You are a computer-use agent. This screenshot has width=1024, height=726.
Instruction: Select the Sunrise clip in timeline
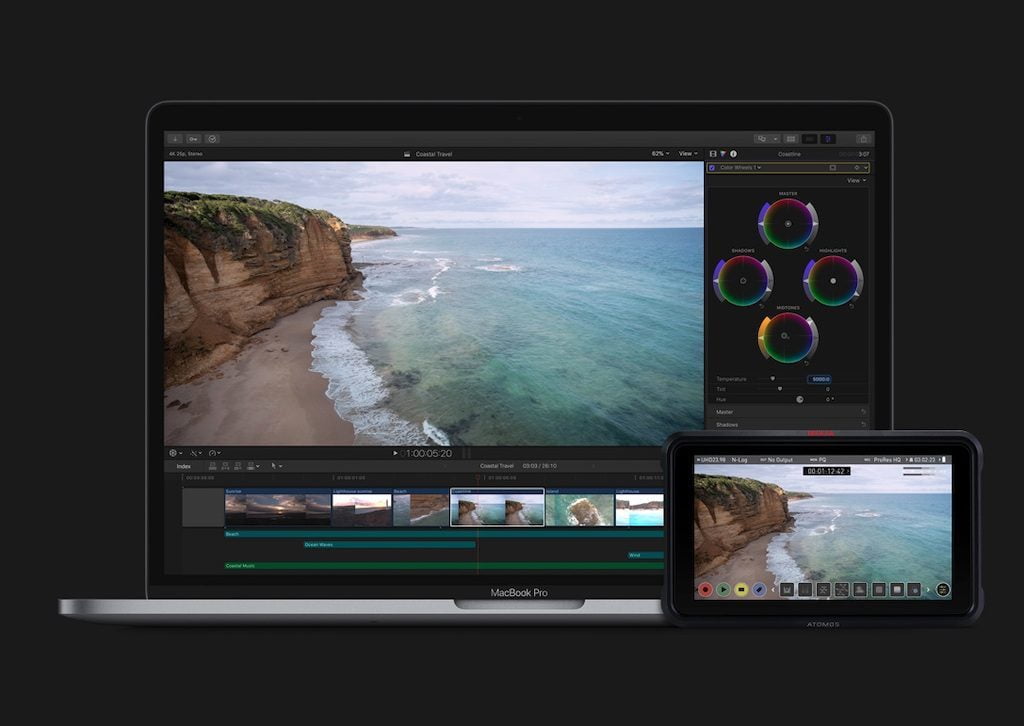pyautogui.click(x=278, y=507)
